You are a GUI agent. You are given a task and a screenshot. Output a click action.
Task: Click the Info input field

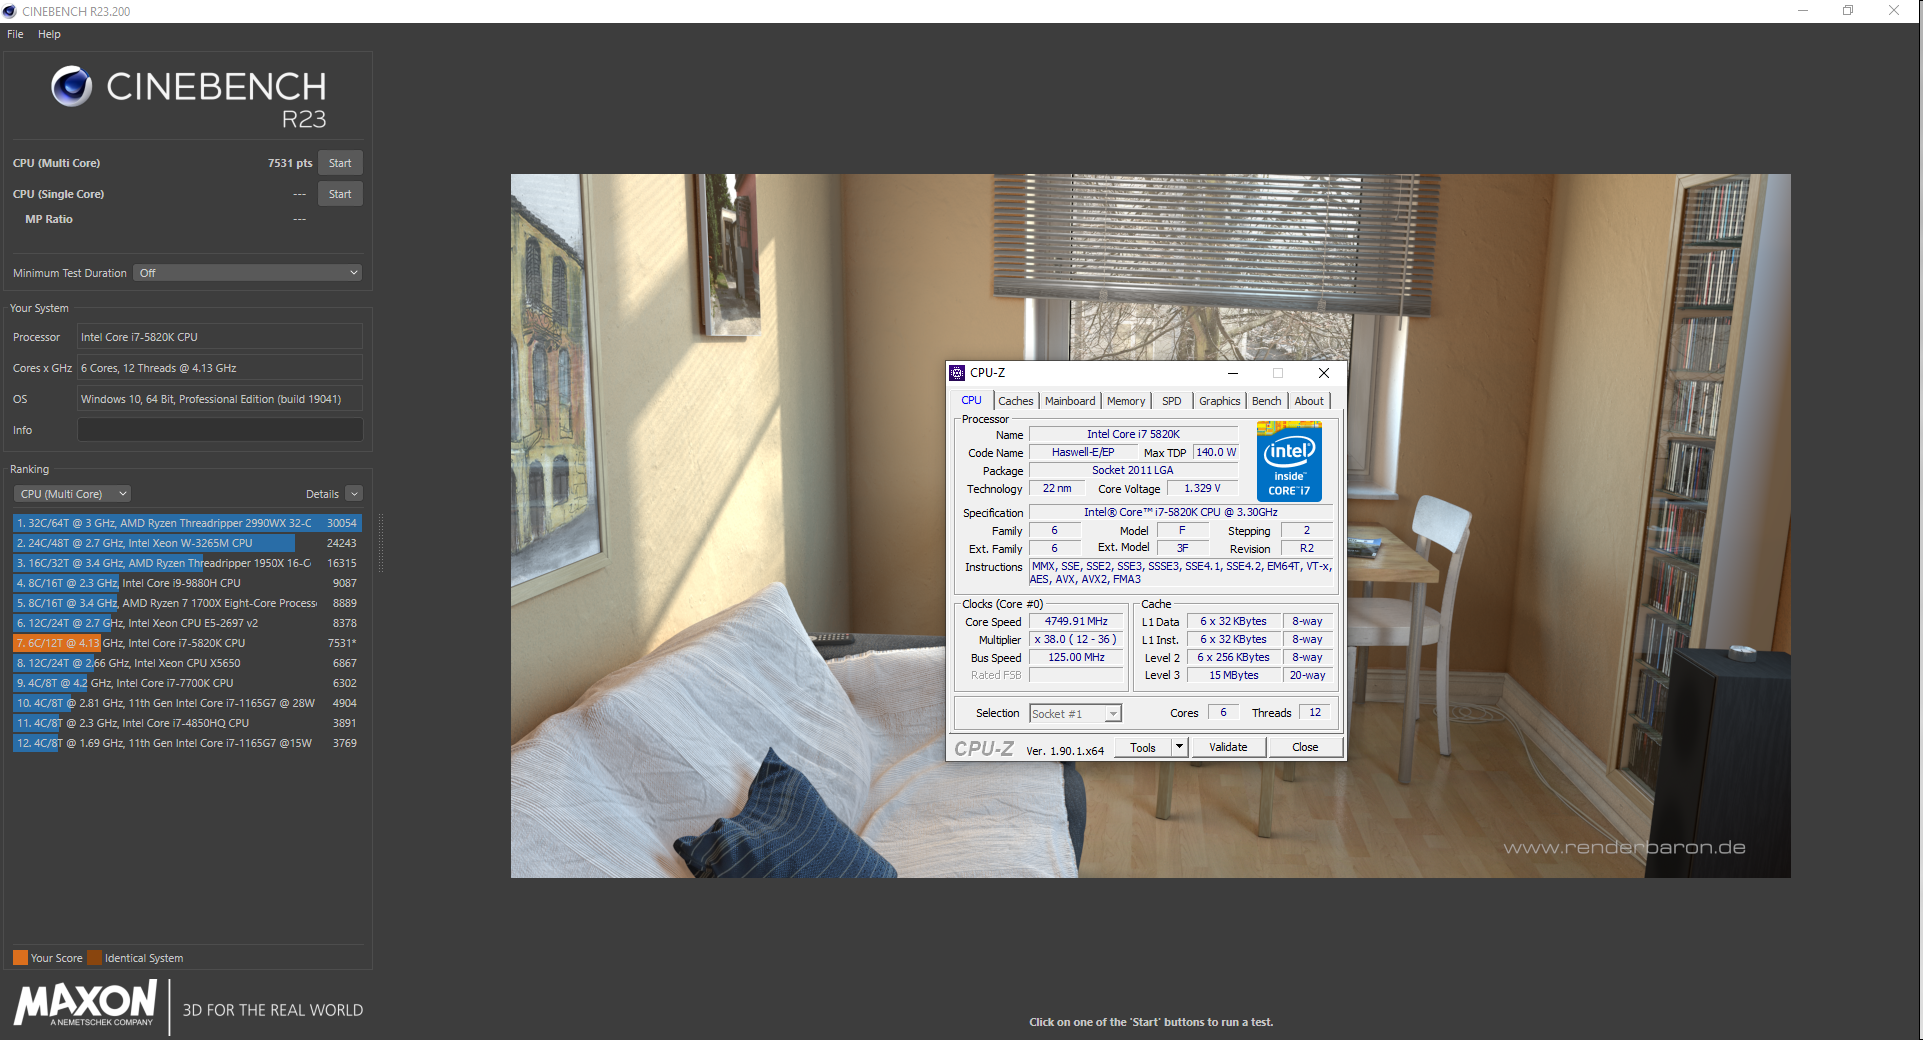point(220,430)
